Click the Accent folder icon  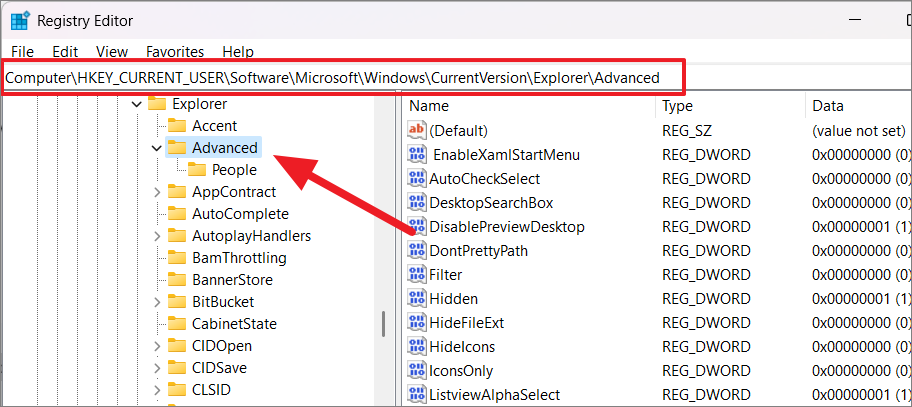tap(176, 126)
